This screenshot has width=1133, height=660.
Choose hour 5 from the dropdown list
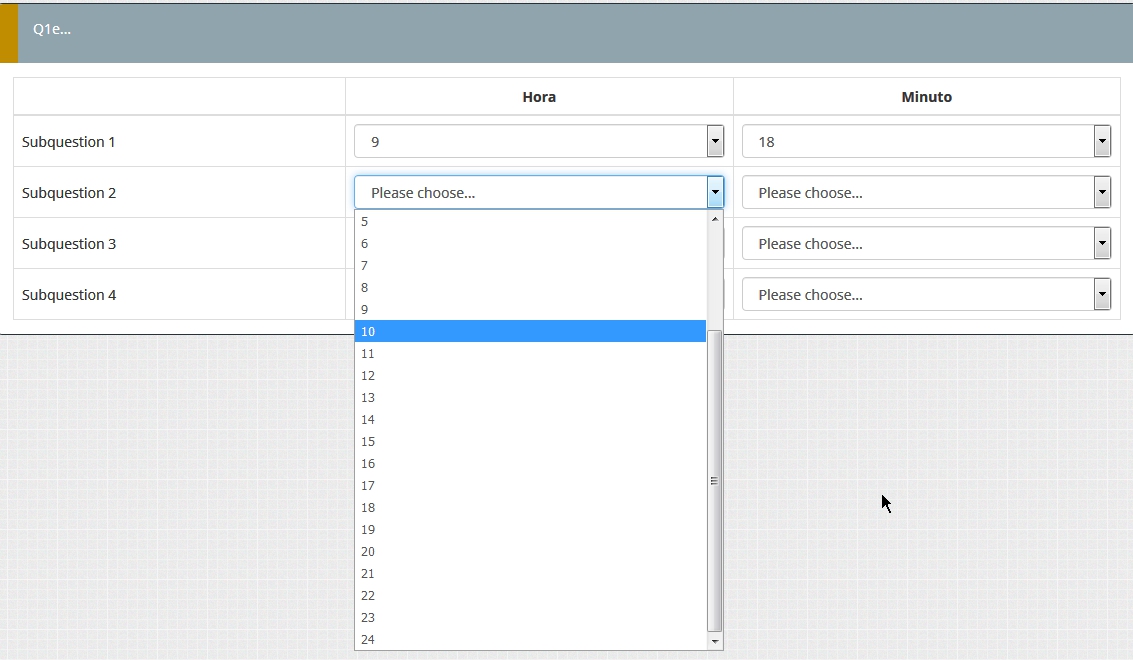point(530,222)
